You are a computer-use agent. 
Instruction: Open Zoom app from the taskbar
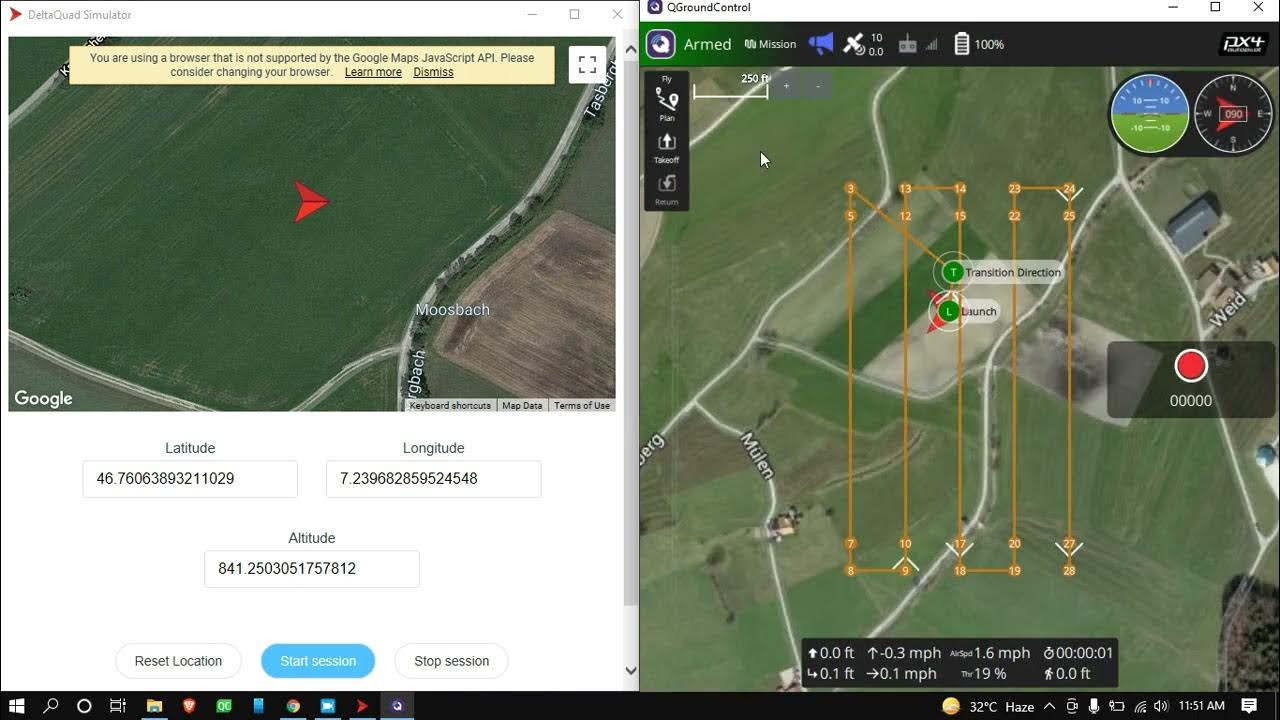[327, 706]
